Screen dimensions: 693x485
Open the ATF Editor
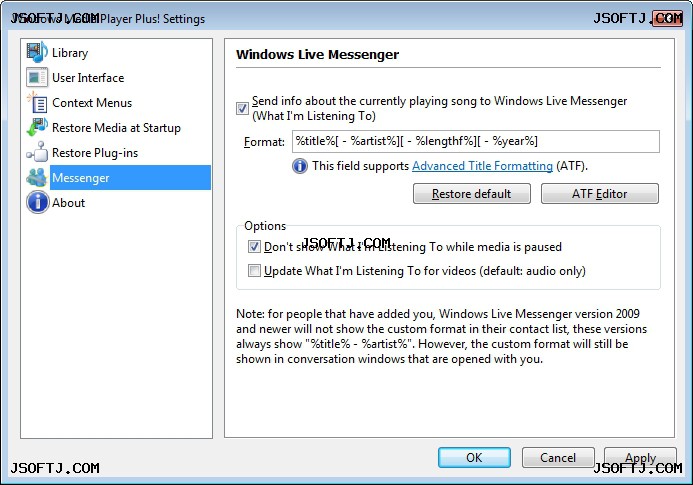pos(600,194)
